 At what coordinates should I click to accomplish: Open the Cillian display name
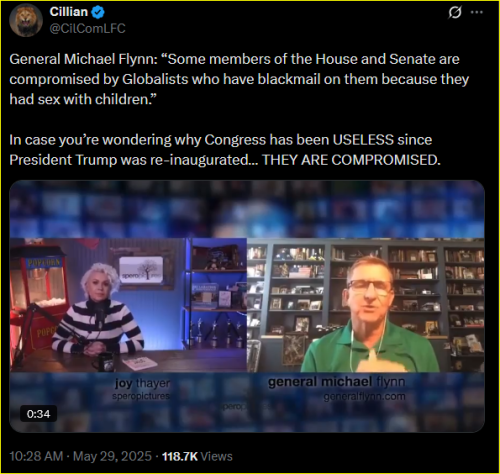[69, 12]
